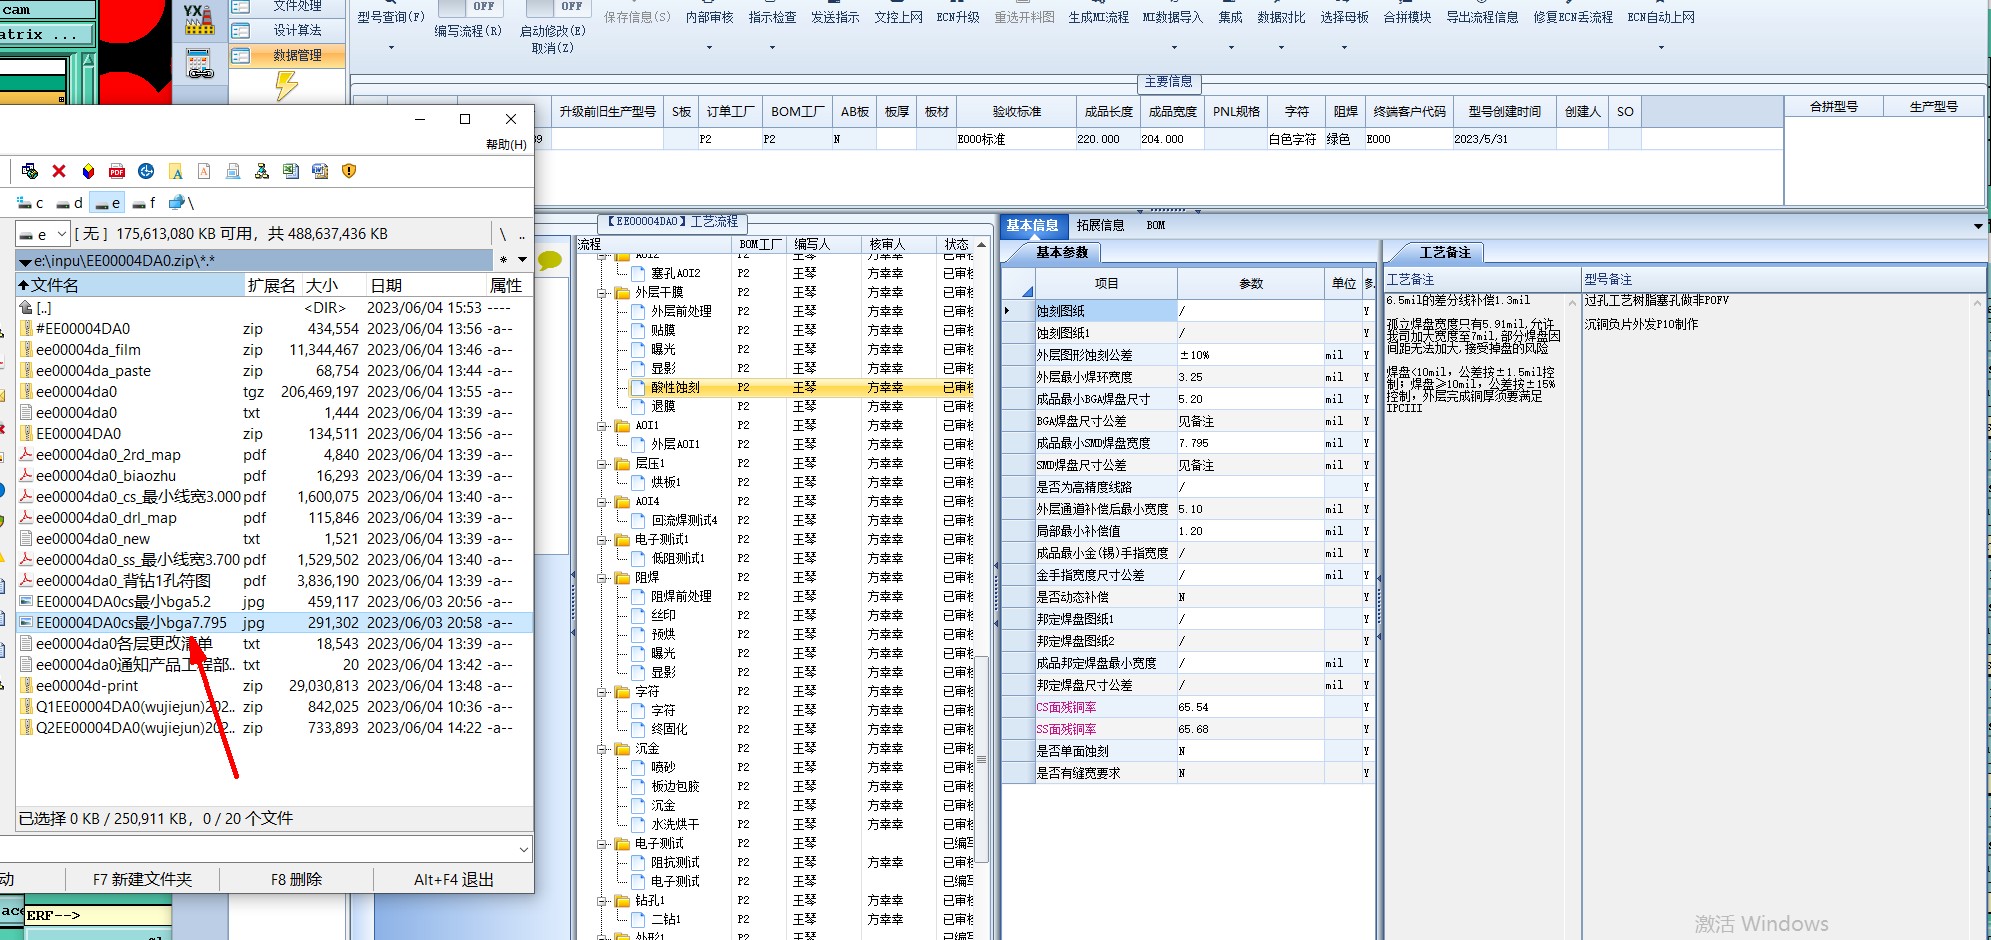The width and height of the screenshot is (1991, 940).
Task: Click the 生成MI流程 button
Action: (x=1098, y=17)
